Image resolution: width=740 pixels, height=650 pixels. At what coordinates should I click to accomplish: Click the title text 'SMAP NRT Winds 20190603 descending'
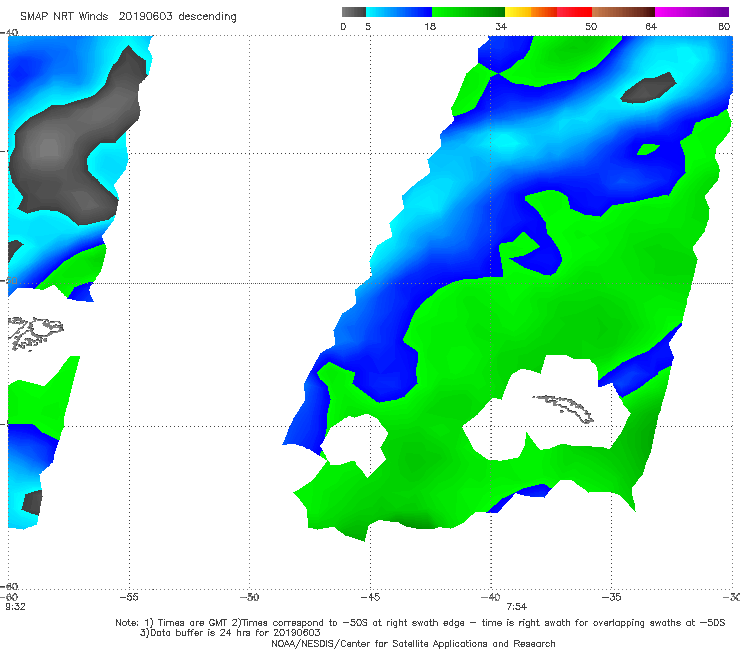(128, 17)
